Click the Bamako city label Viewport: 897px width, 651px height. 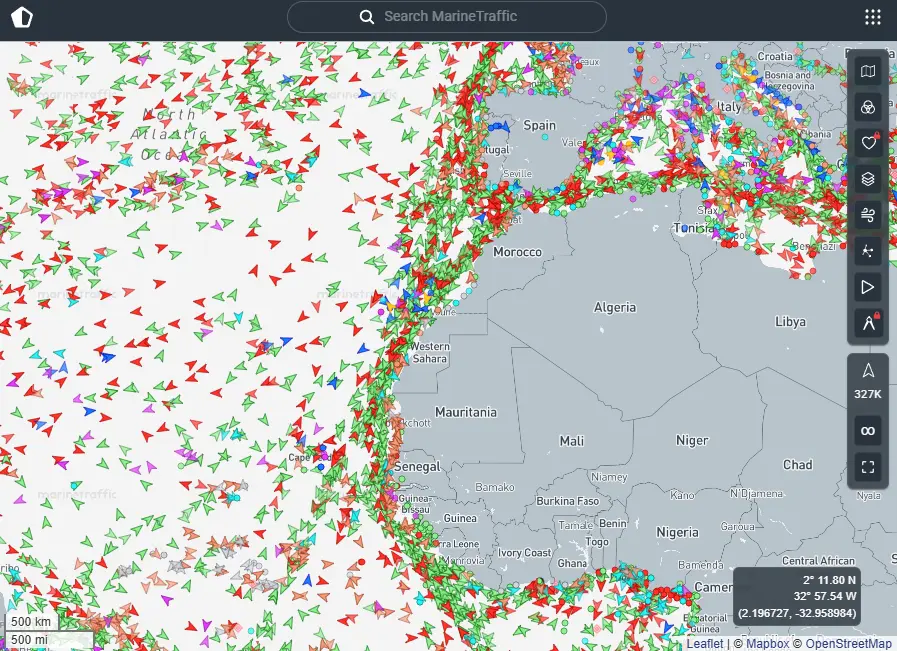tap(495, 487)
